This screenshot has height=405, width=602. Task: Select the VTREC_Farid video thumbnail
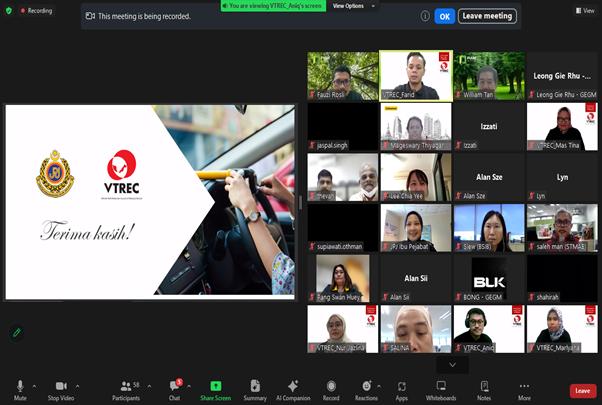point(415,75)
